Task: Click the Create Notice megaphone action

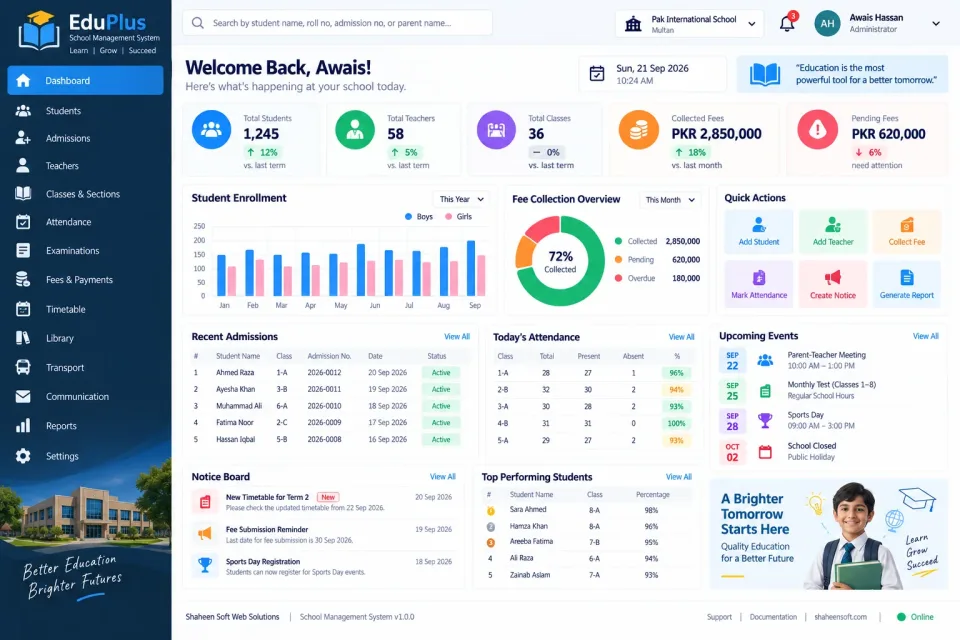Action: (x=833, y=285)
